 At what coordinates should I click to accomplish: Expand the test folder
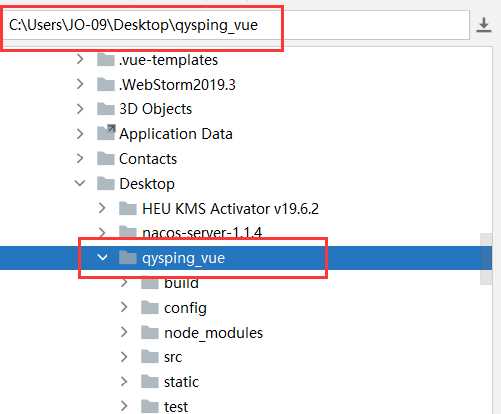[x=124, y=406]
